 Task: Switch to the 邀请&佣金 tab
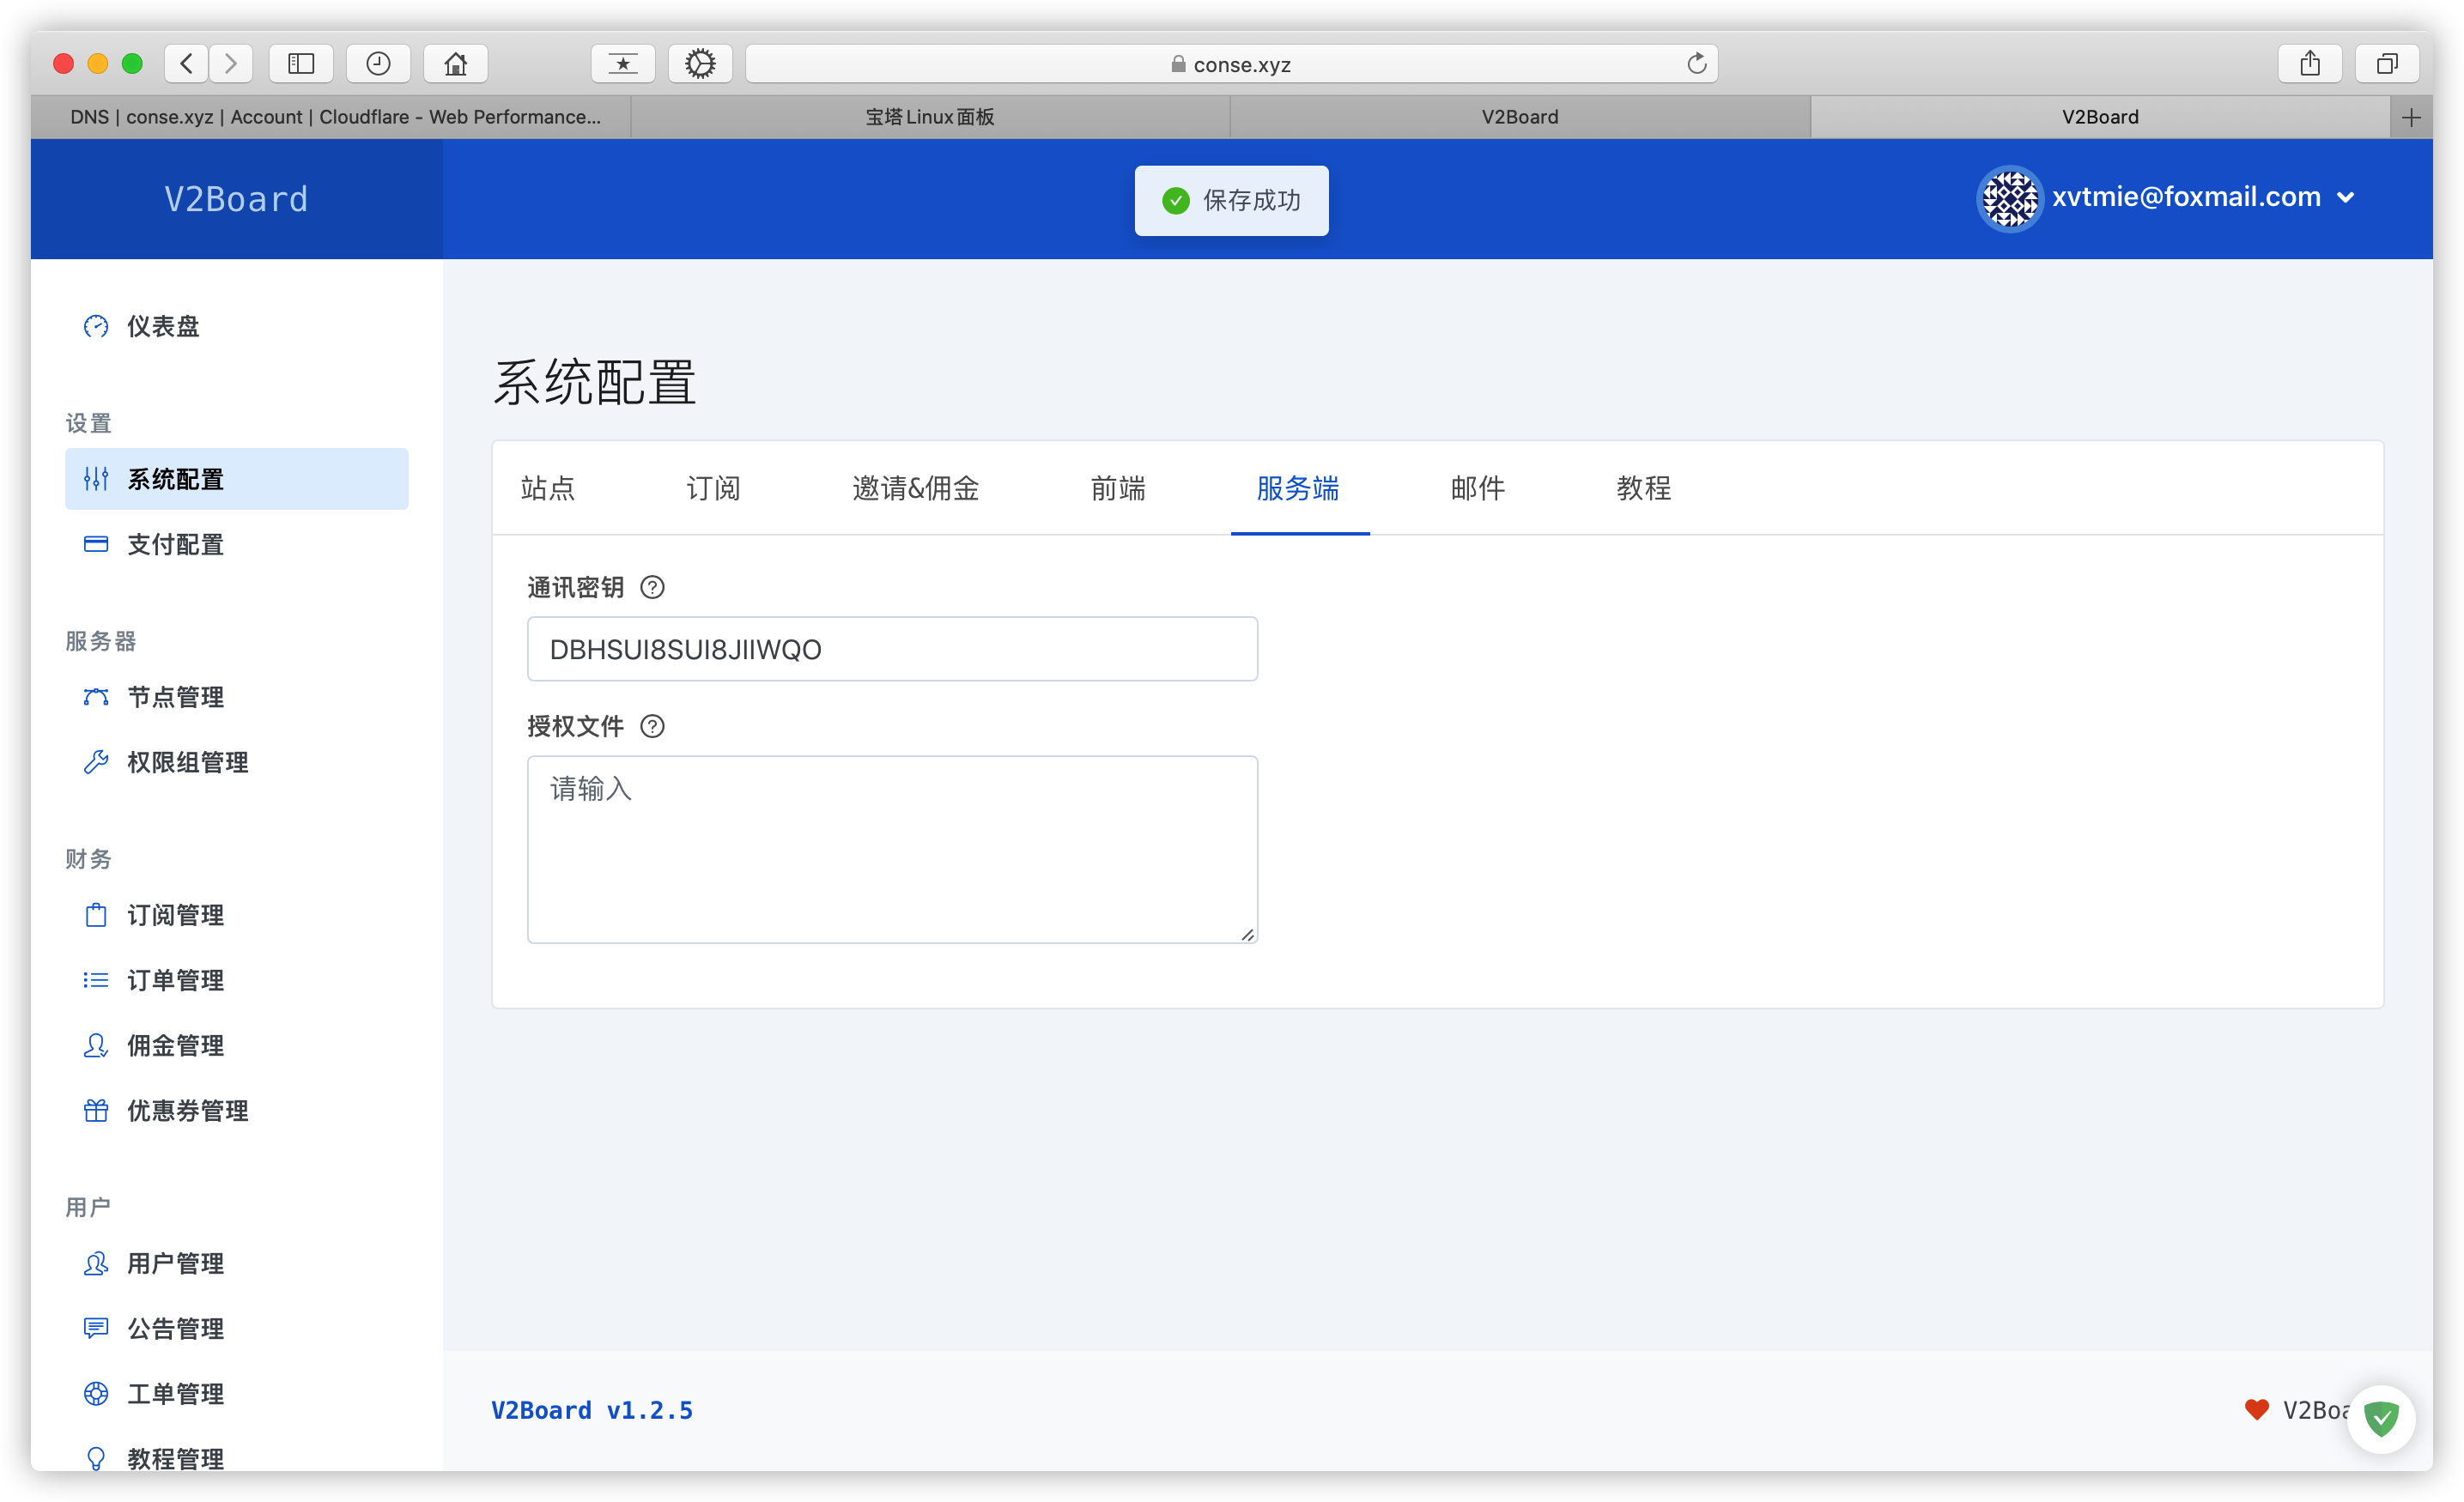coord(915,488)
